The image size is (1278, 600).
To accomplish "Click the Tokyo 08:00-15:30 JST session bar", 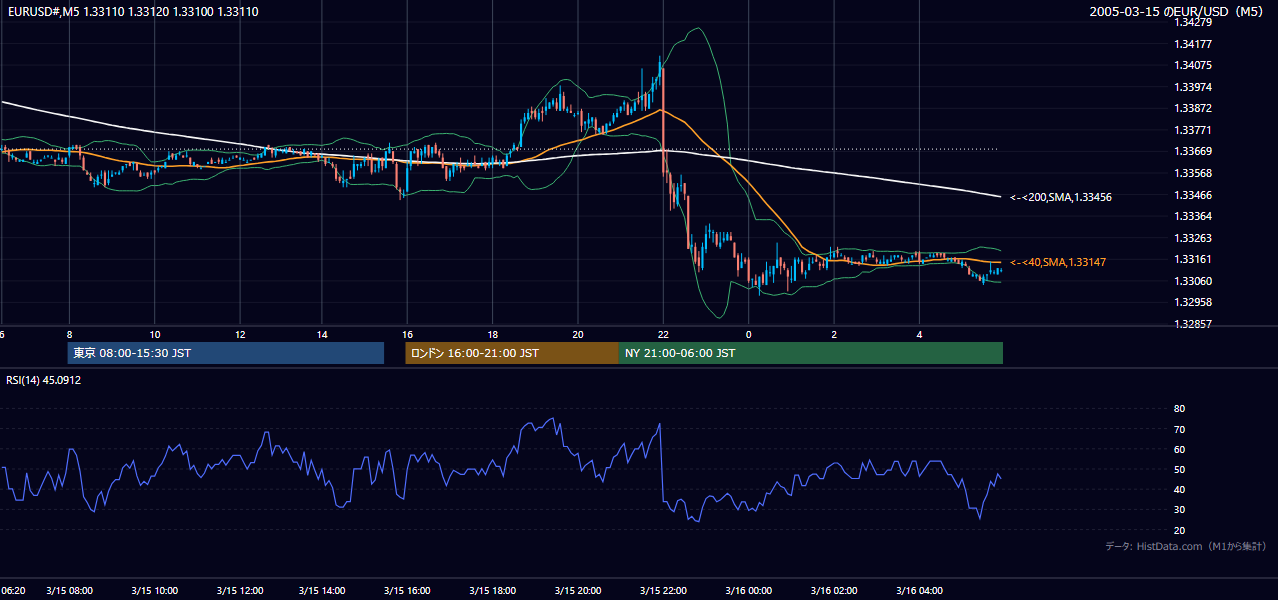I will coord(226,353).
